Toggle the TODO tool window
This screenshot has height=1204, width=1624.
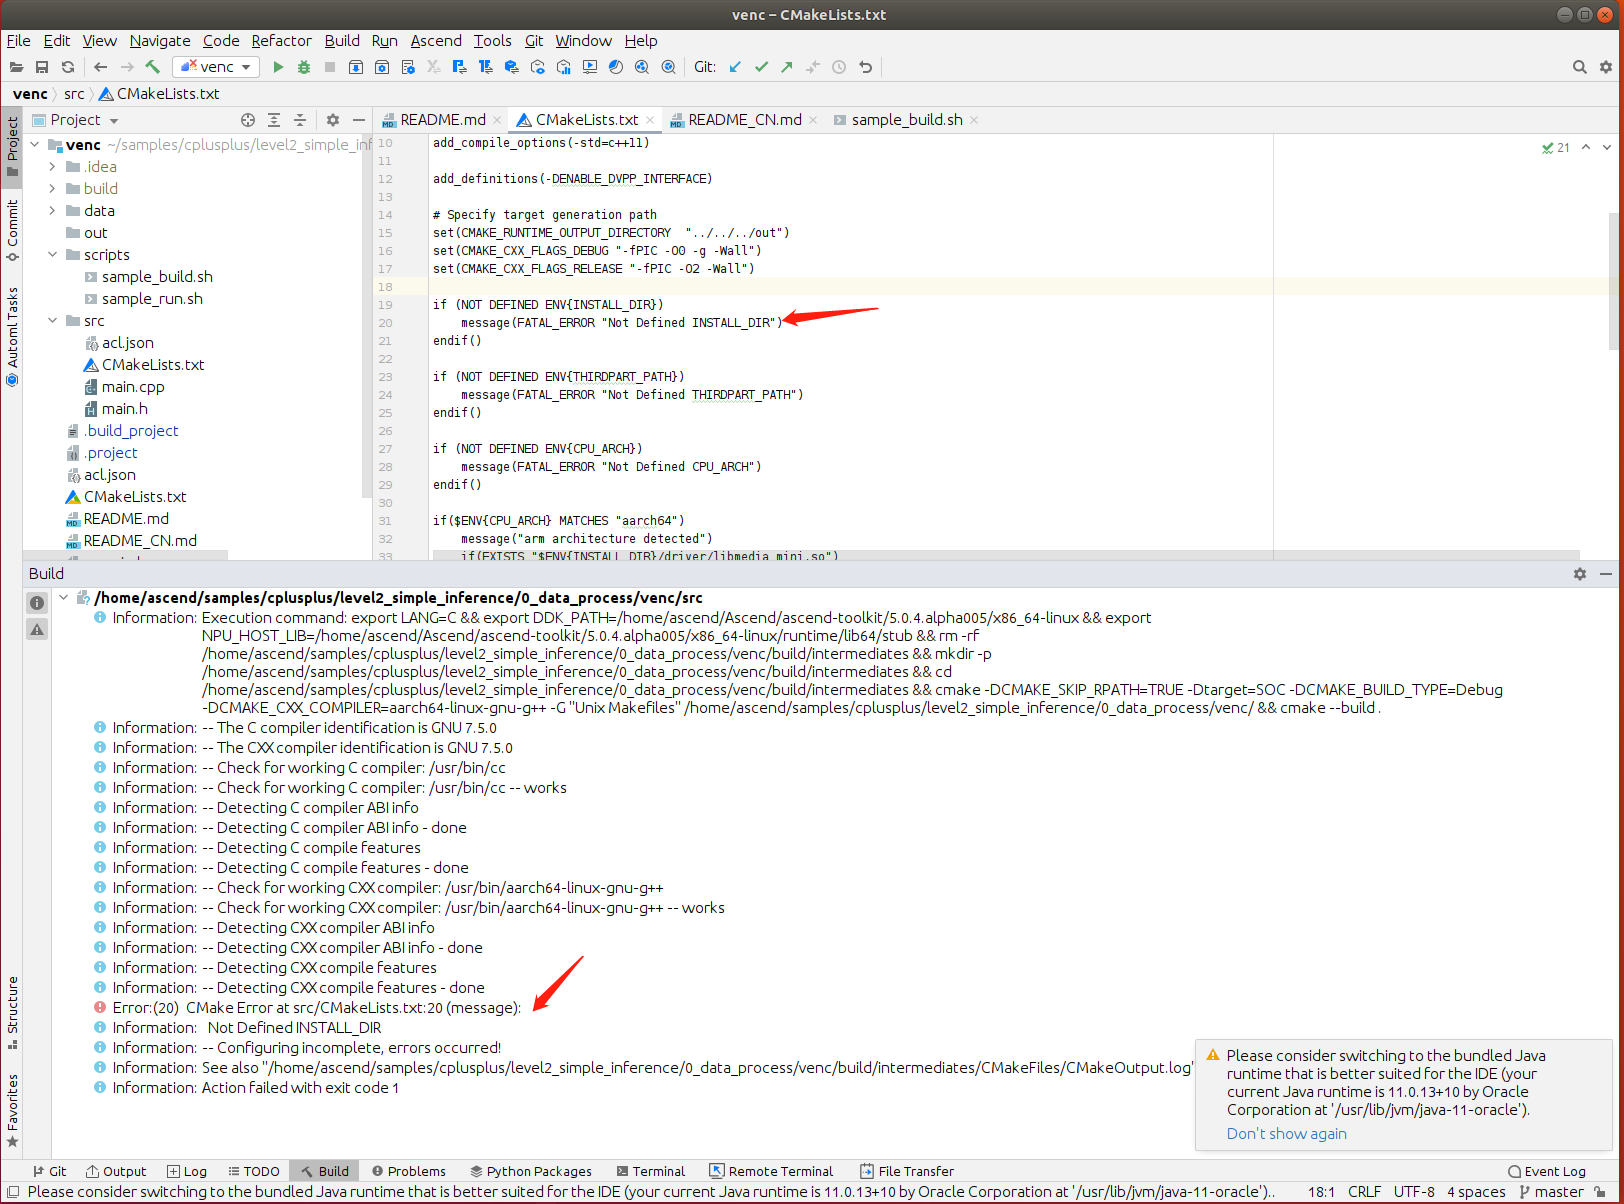tap(254, 1171)
